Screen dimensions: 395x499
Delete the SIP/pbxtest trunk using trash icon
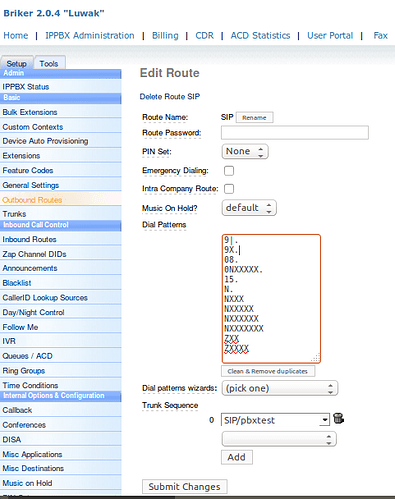pos(338,418)
